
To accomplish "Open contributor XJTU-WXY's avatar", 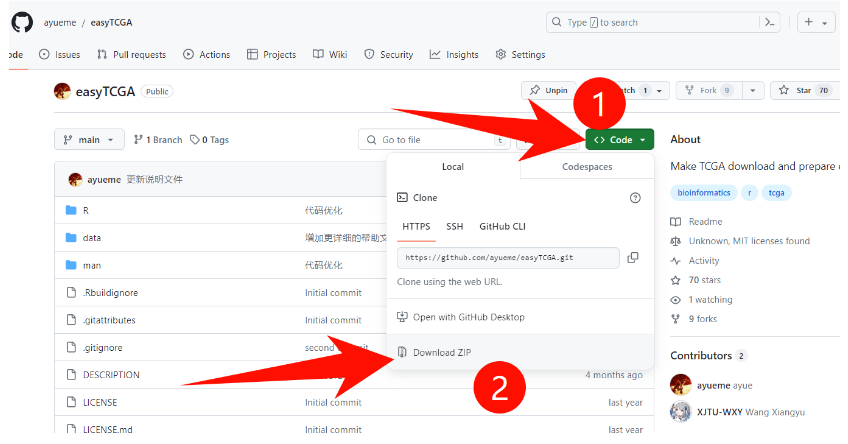I will [x=681, y=412].
